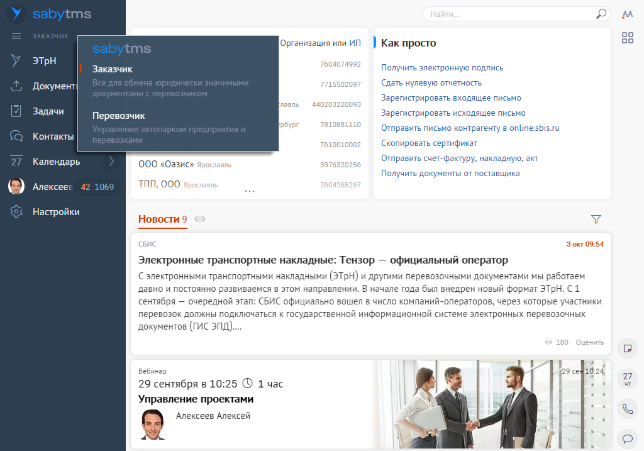Click Сдать нулевую отчетность link

[x=431, y=83]
